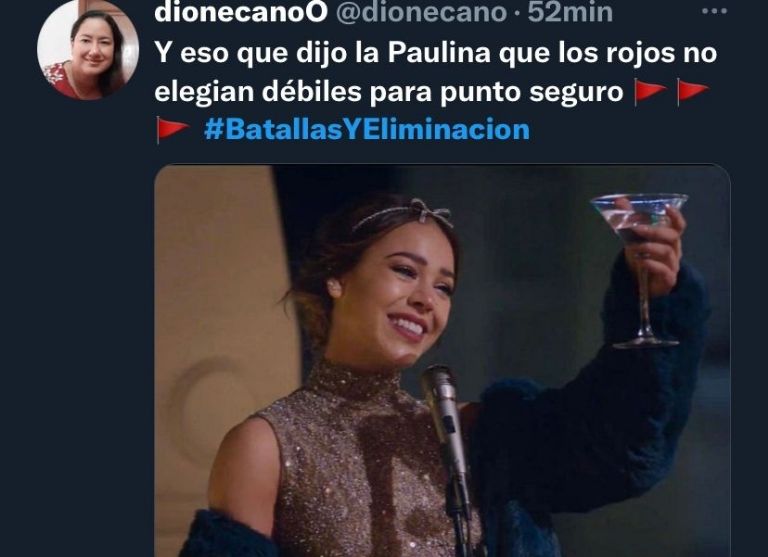Open the 52min timestamp link
The width and height of the screenshot is (768, 557).
click(x=570, y=12)
